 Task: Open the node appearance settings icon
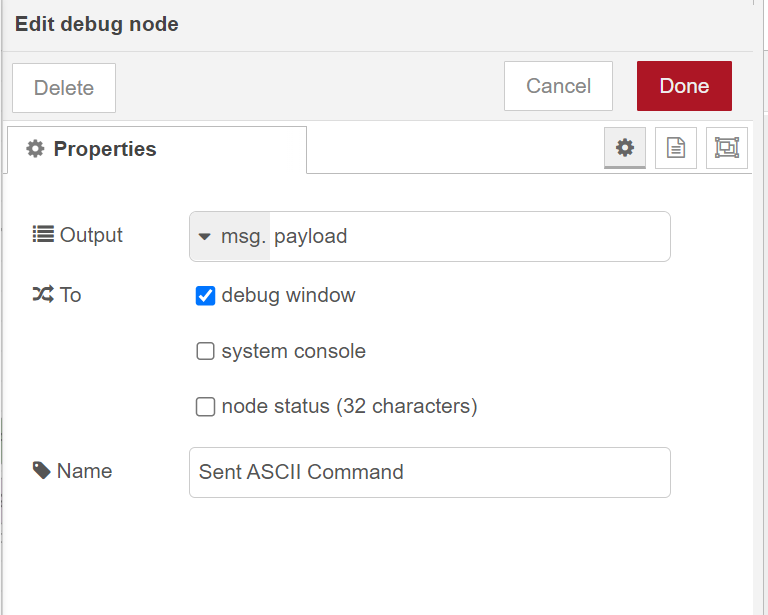tap(727, 148)
